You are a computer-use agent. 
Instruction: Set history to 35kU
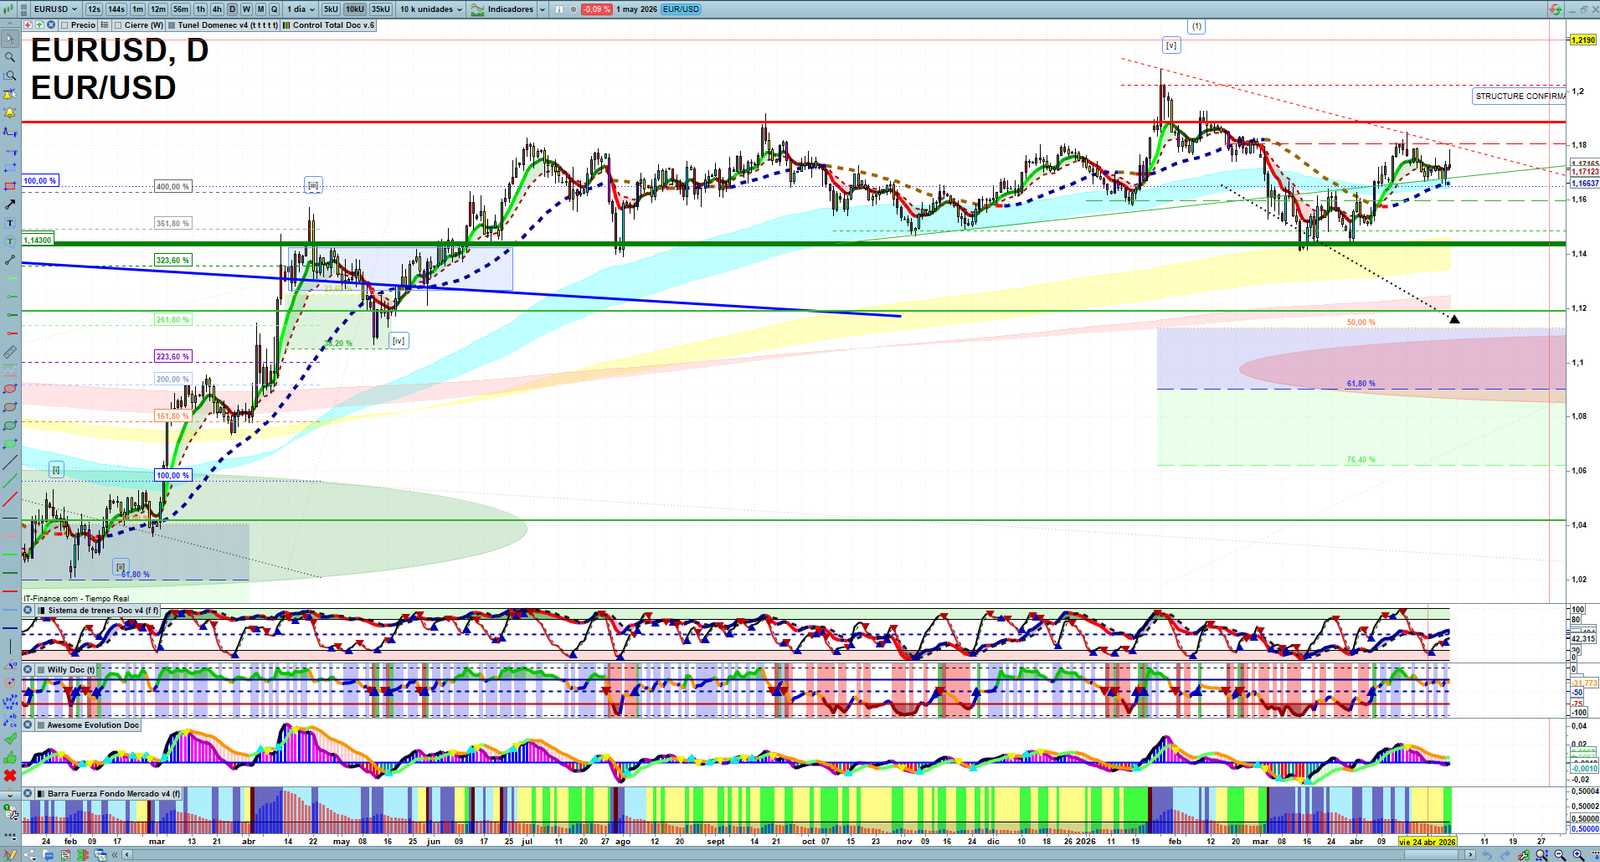381,9
